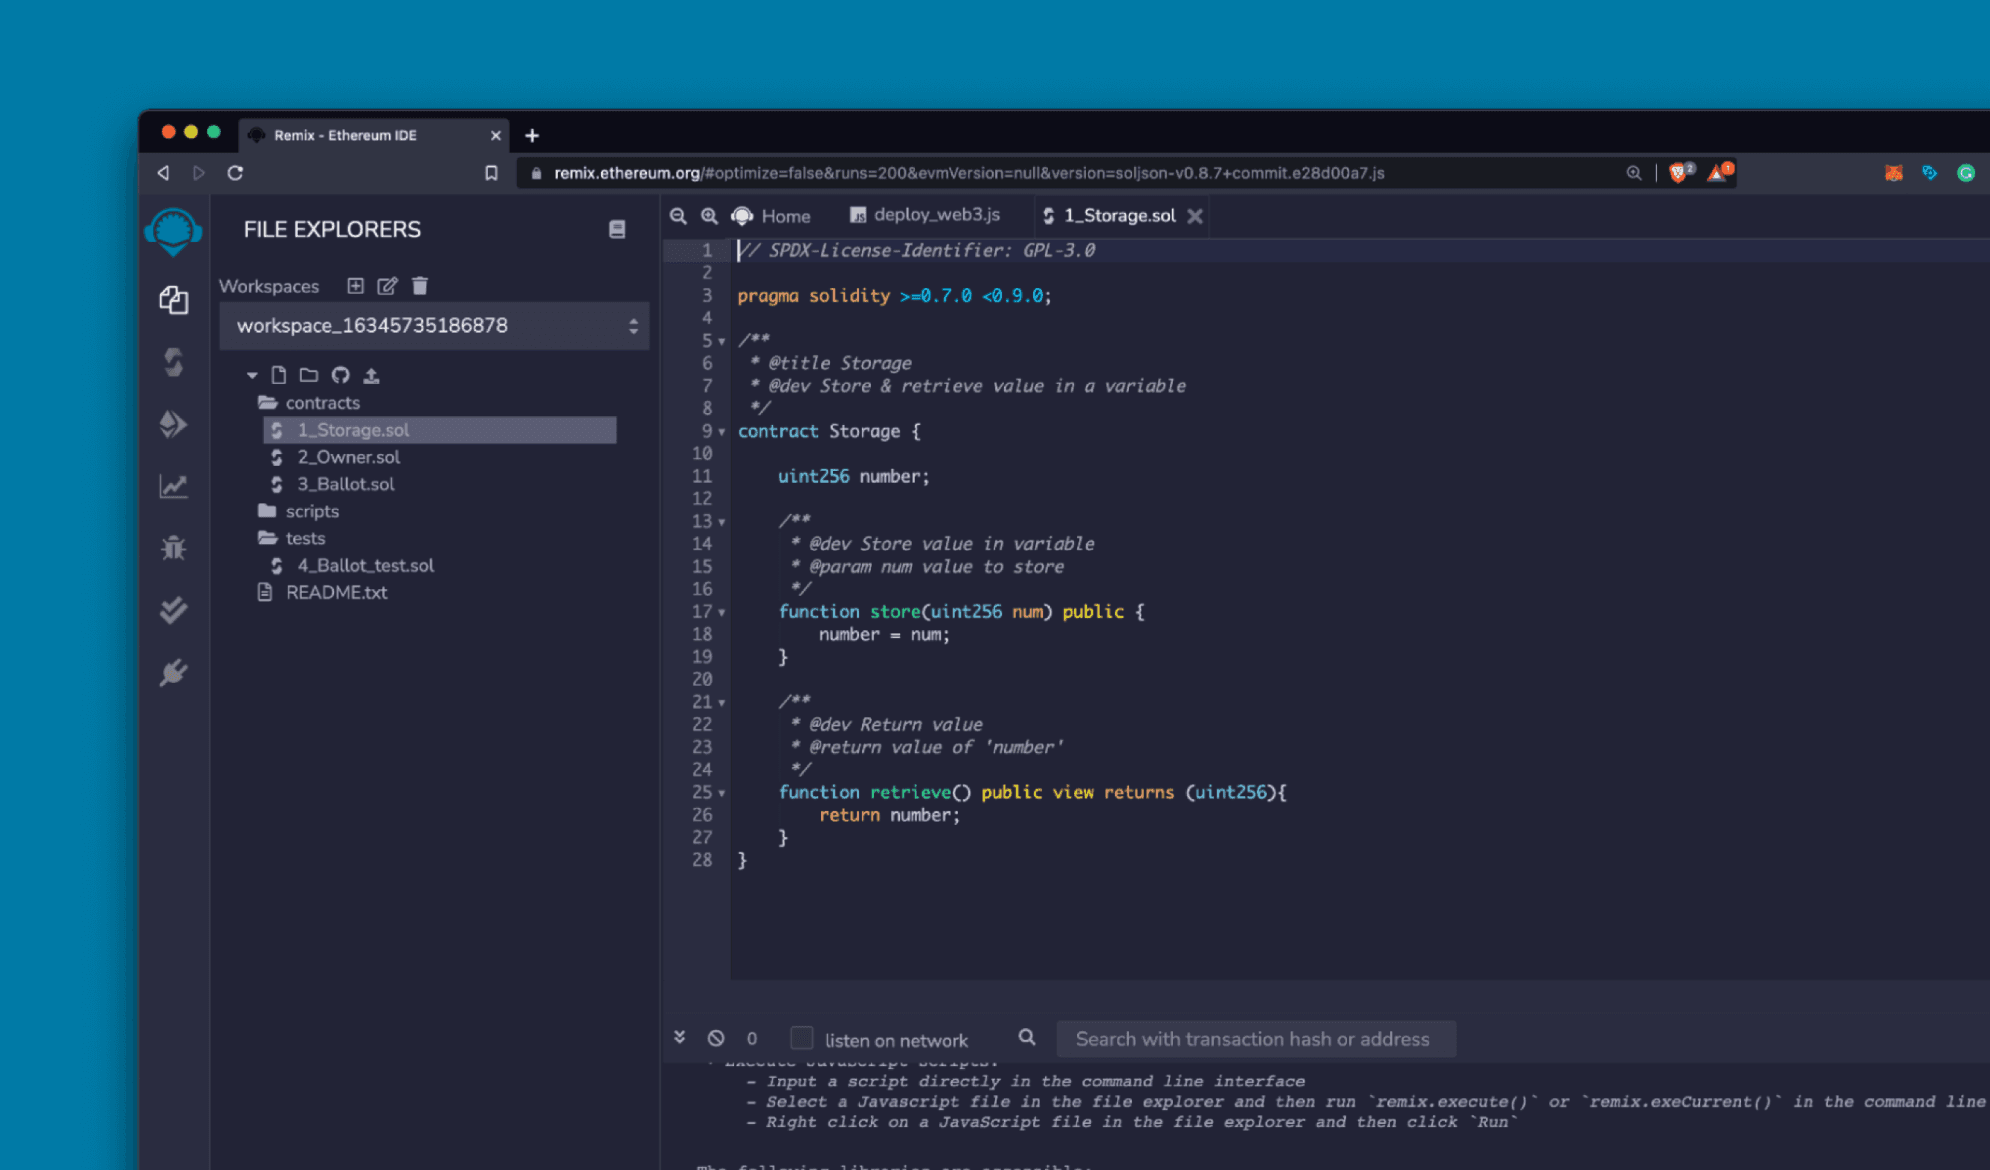
Task: Collapse the contract Storage fold arrow on line 9
Action: (722, 432)
